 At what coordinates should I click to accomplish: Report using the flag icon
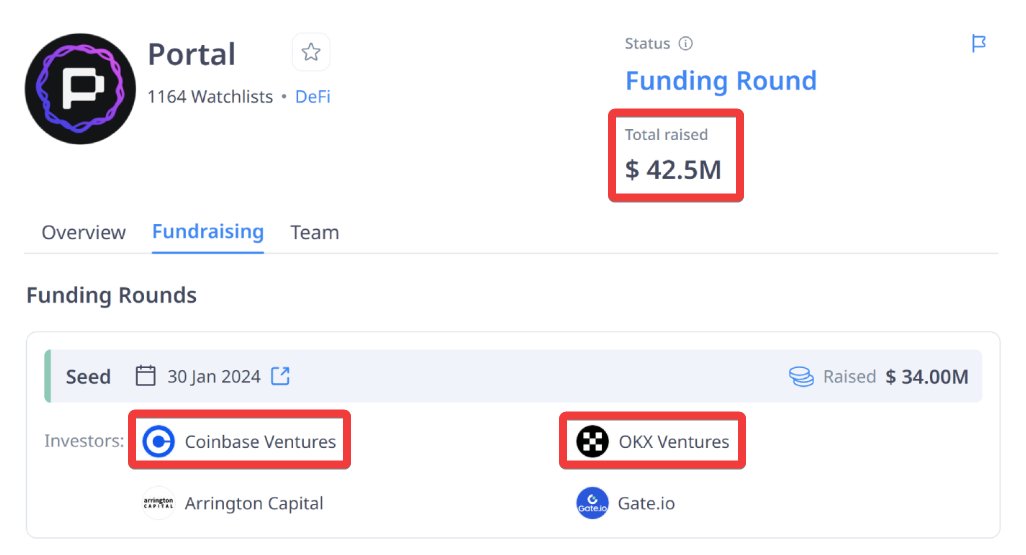click(978, 43)
